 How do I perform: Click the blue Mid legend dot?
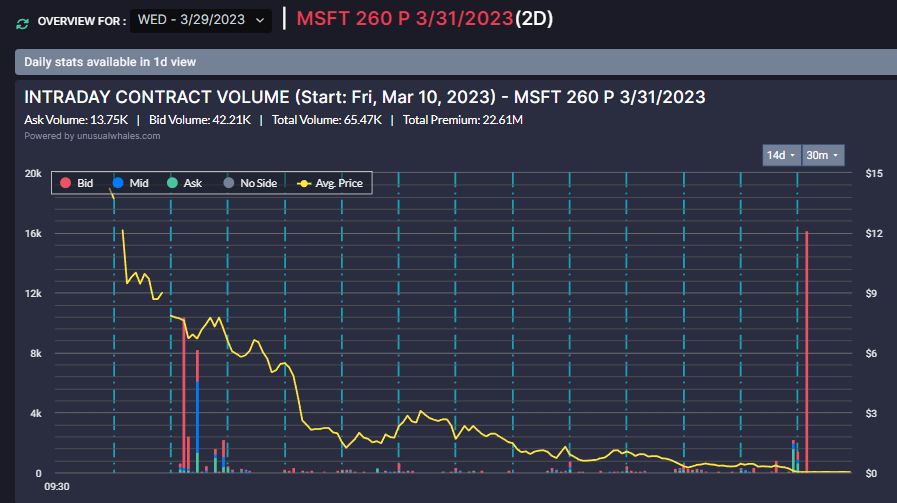tap(118, 183)
